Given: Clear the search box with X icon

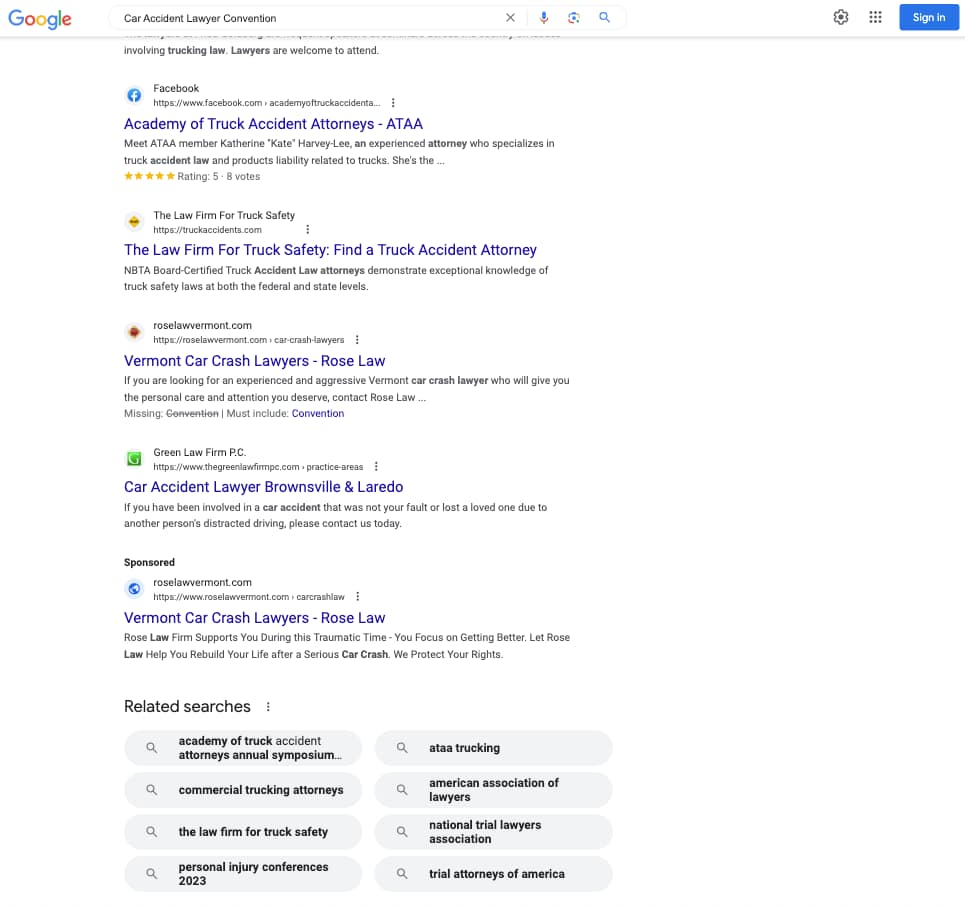Looking at the screenshot, I should coord(510,18).
